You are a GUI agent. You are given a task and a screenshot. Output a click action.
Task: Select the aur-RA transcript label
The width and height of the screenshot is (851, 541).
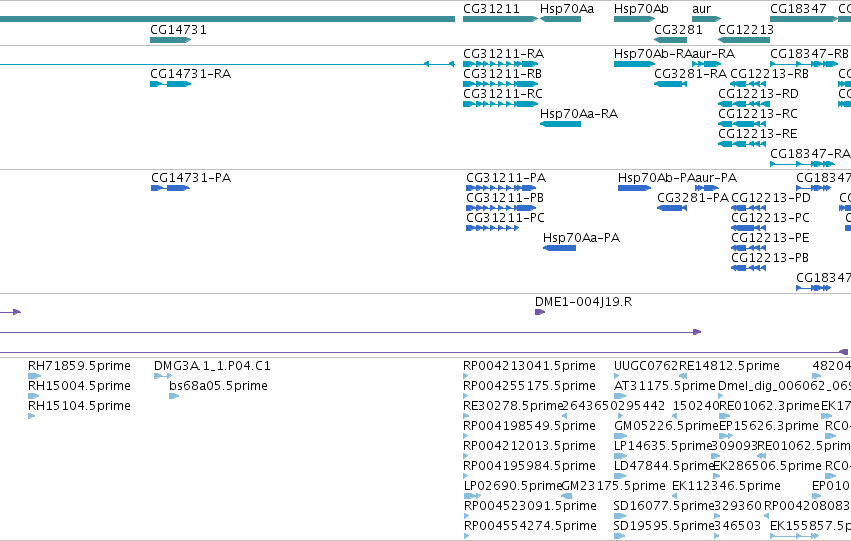point(713,54)
